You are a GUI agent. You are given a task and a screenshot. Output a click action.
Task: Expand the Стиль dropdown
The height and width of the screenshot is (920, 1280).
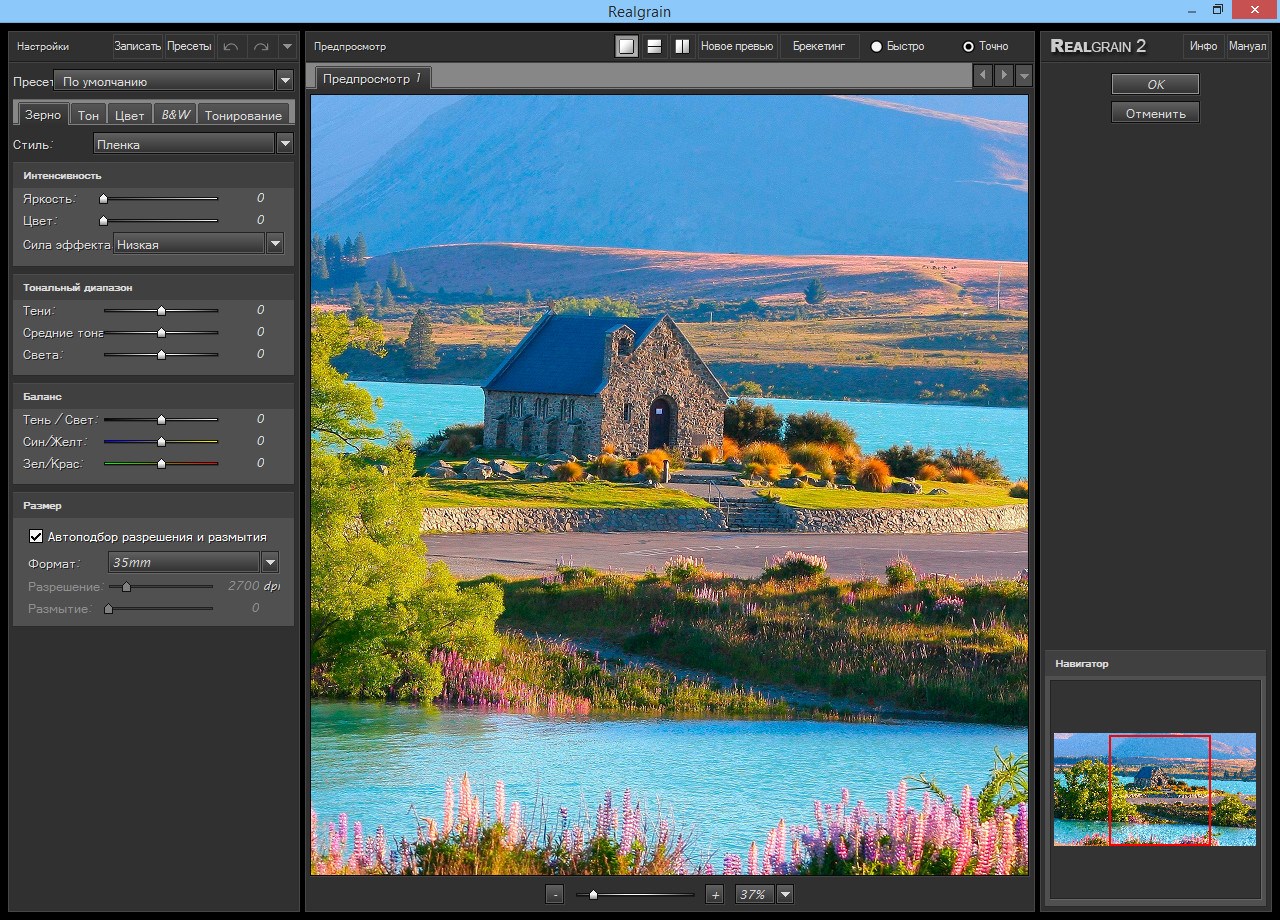tap(285, 144)
